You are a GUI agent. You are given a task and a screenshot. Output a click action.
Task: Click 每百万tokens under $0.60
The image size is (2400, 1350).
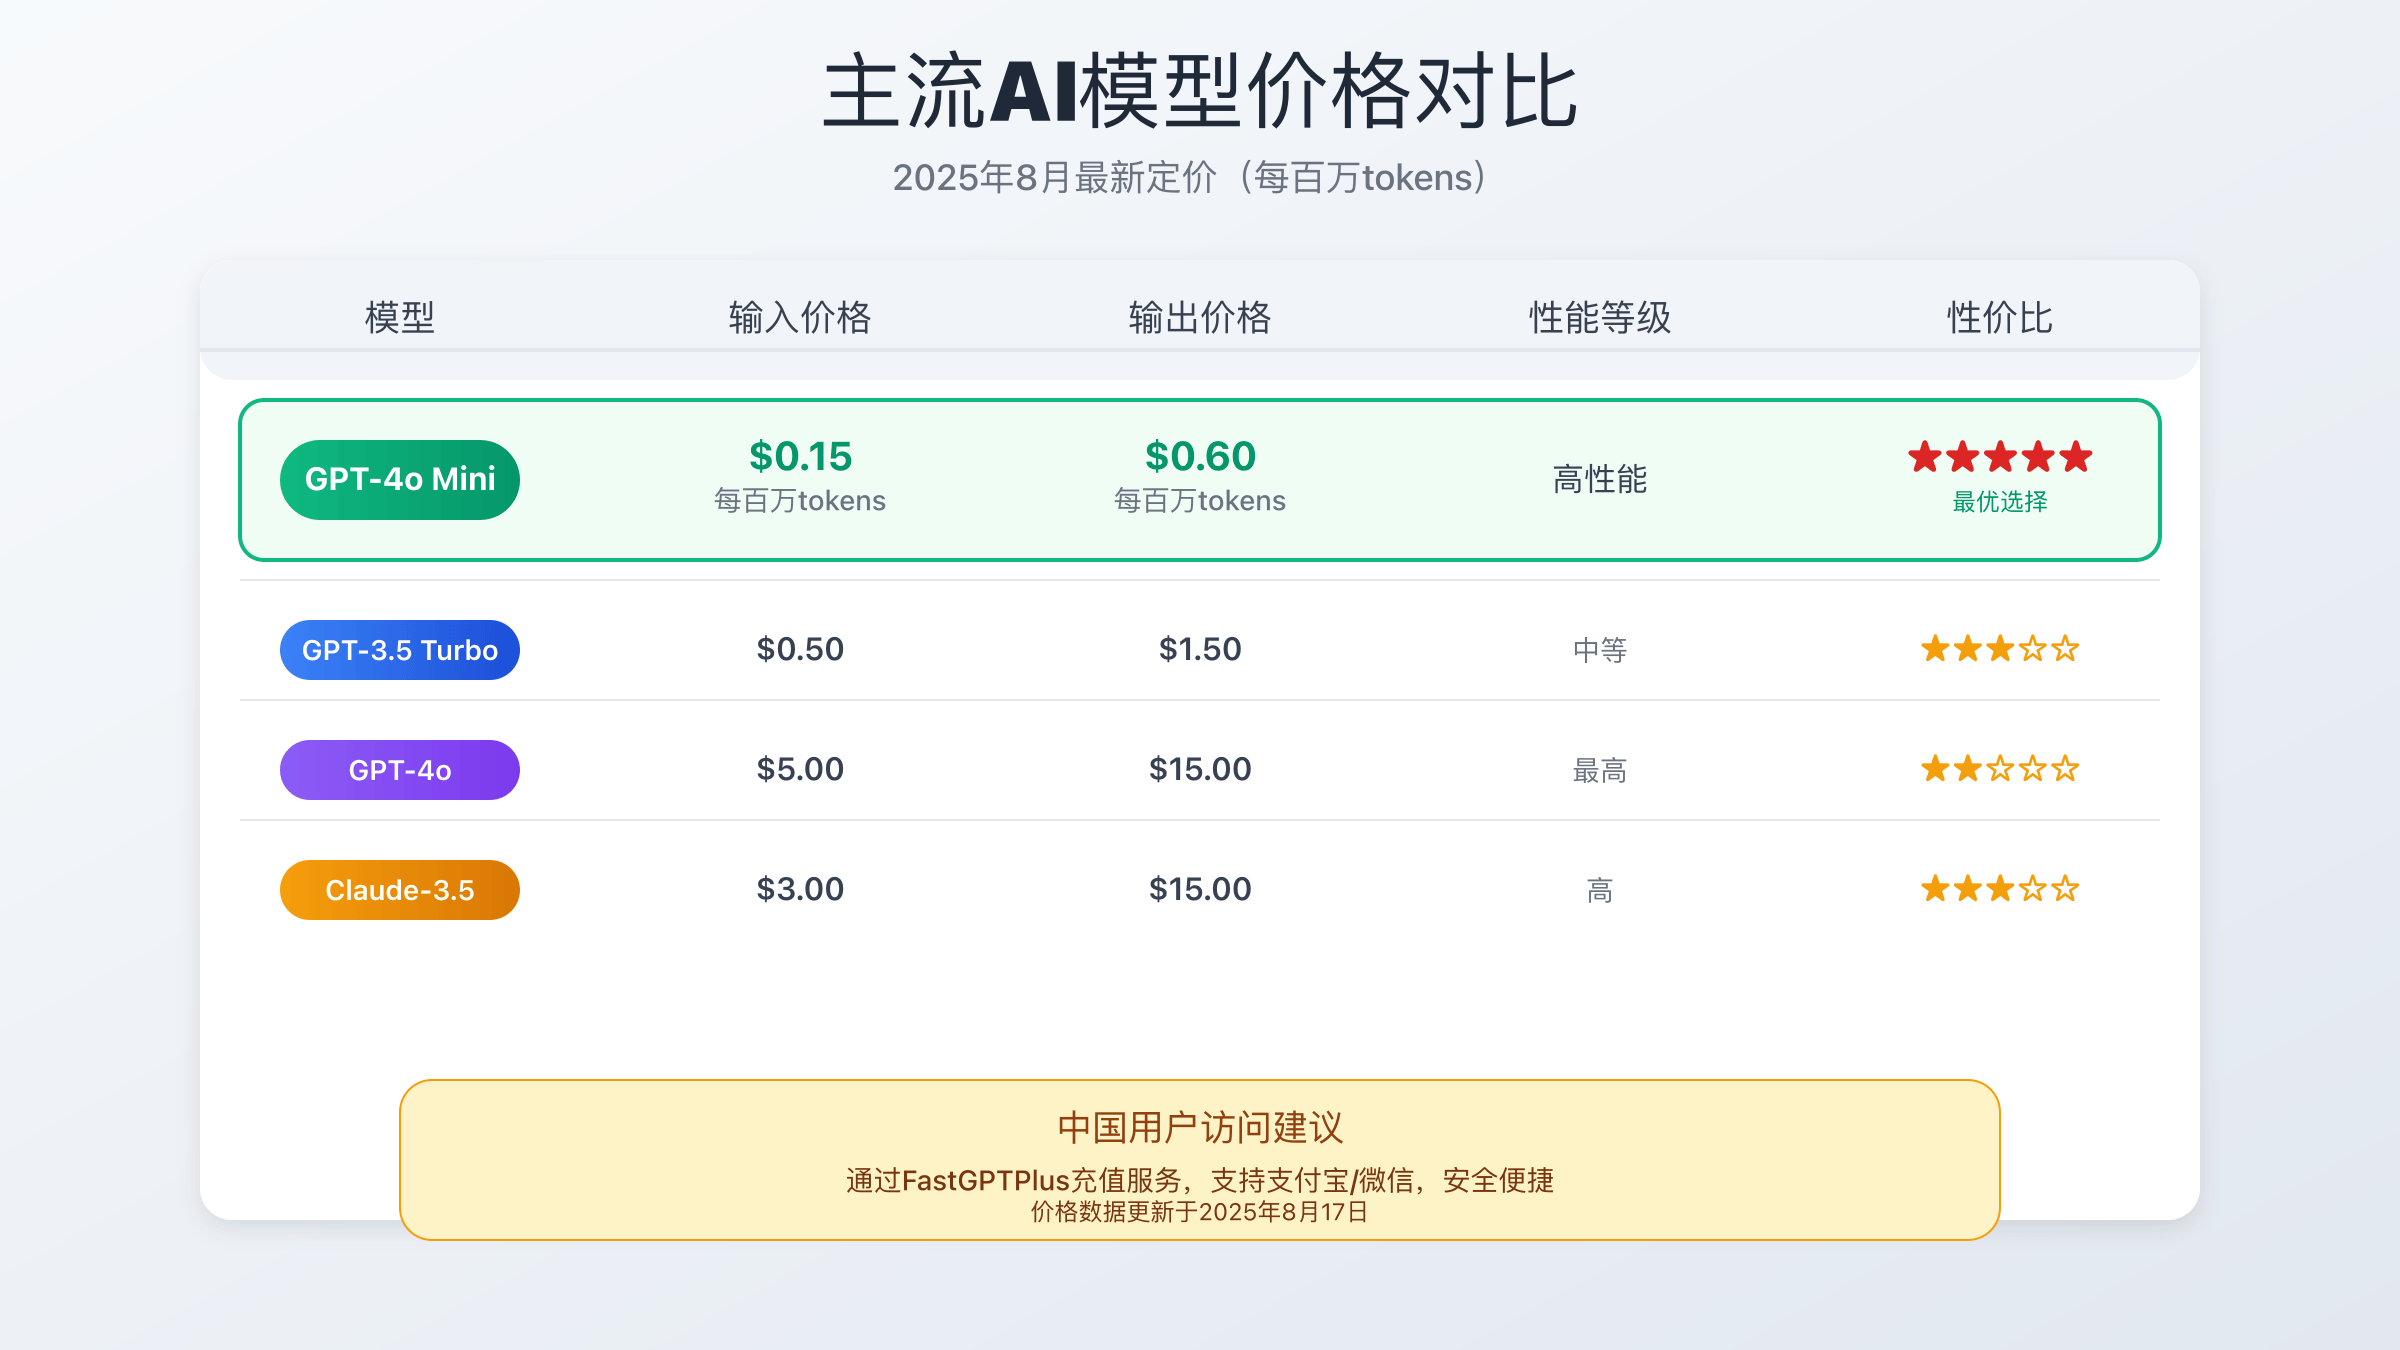pos(1200,501)
